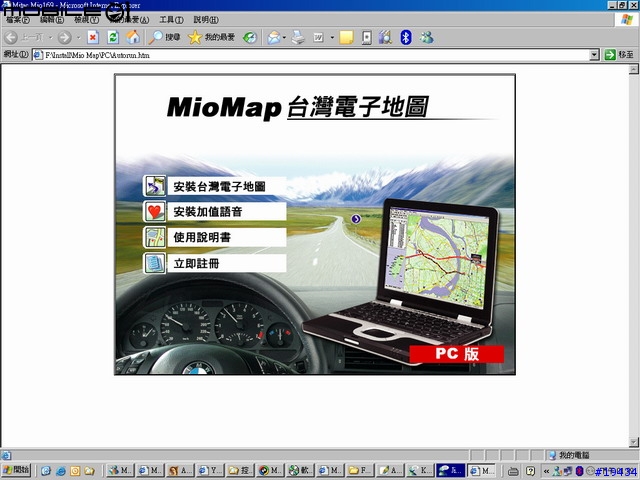Go to the Home page icon
Viewport: 640px width, 480px height.
click(133, 38)
